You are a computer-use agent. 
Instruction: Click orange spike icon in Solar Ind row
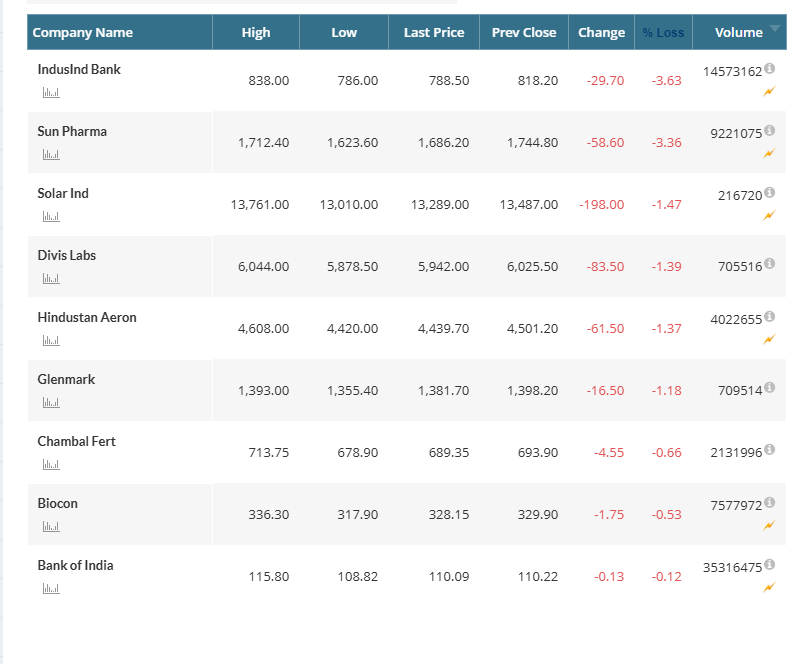pyautogui.click(x=769, y=216)
